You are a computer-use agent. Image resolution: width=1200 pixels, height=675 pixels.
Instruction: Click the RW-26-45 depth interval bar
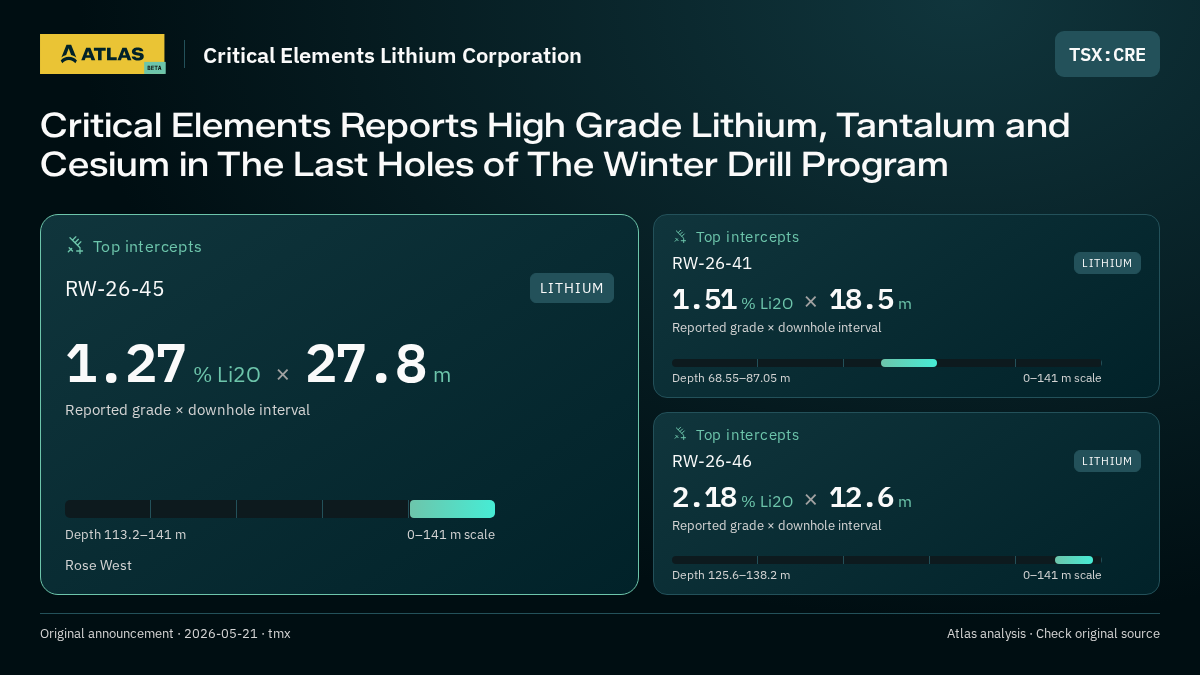(280, 509)
